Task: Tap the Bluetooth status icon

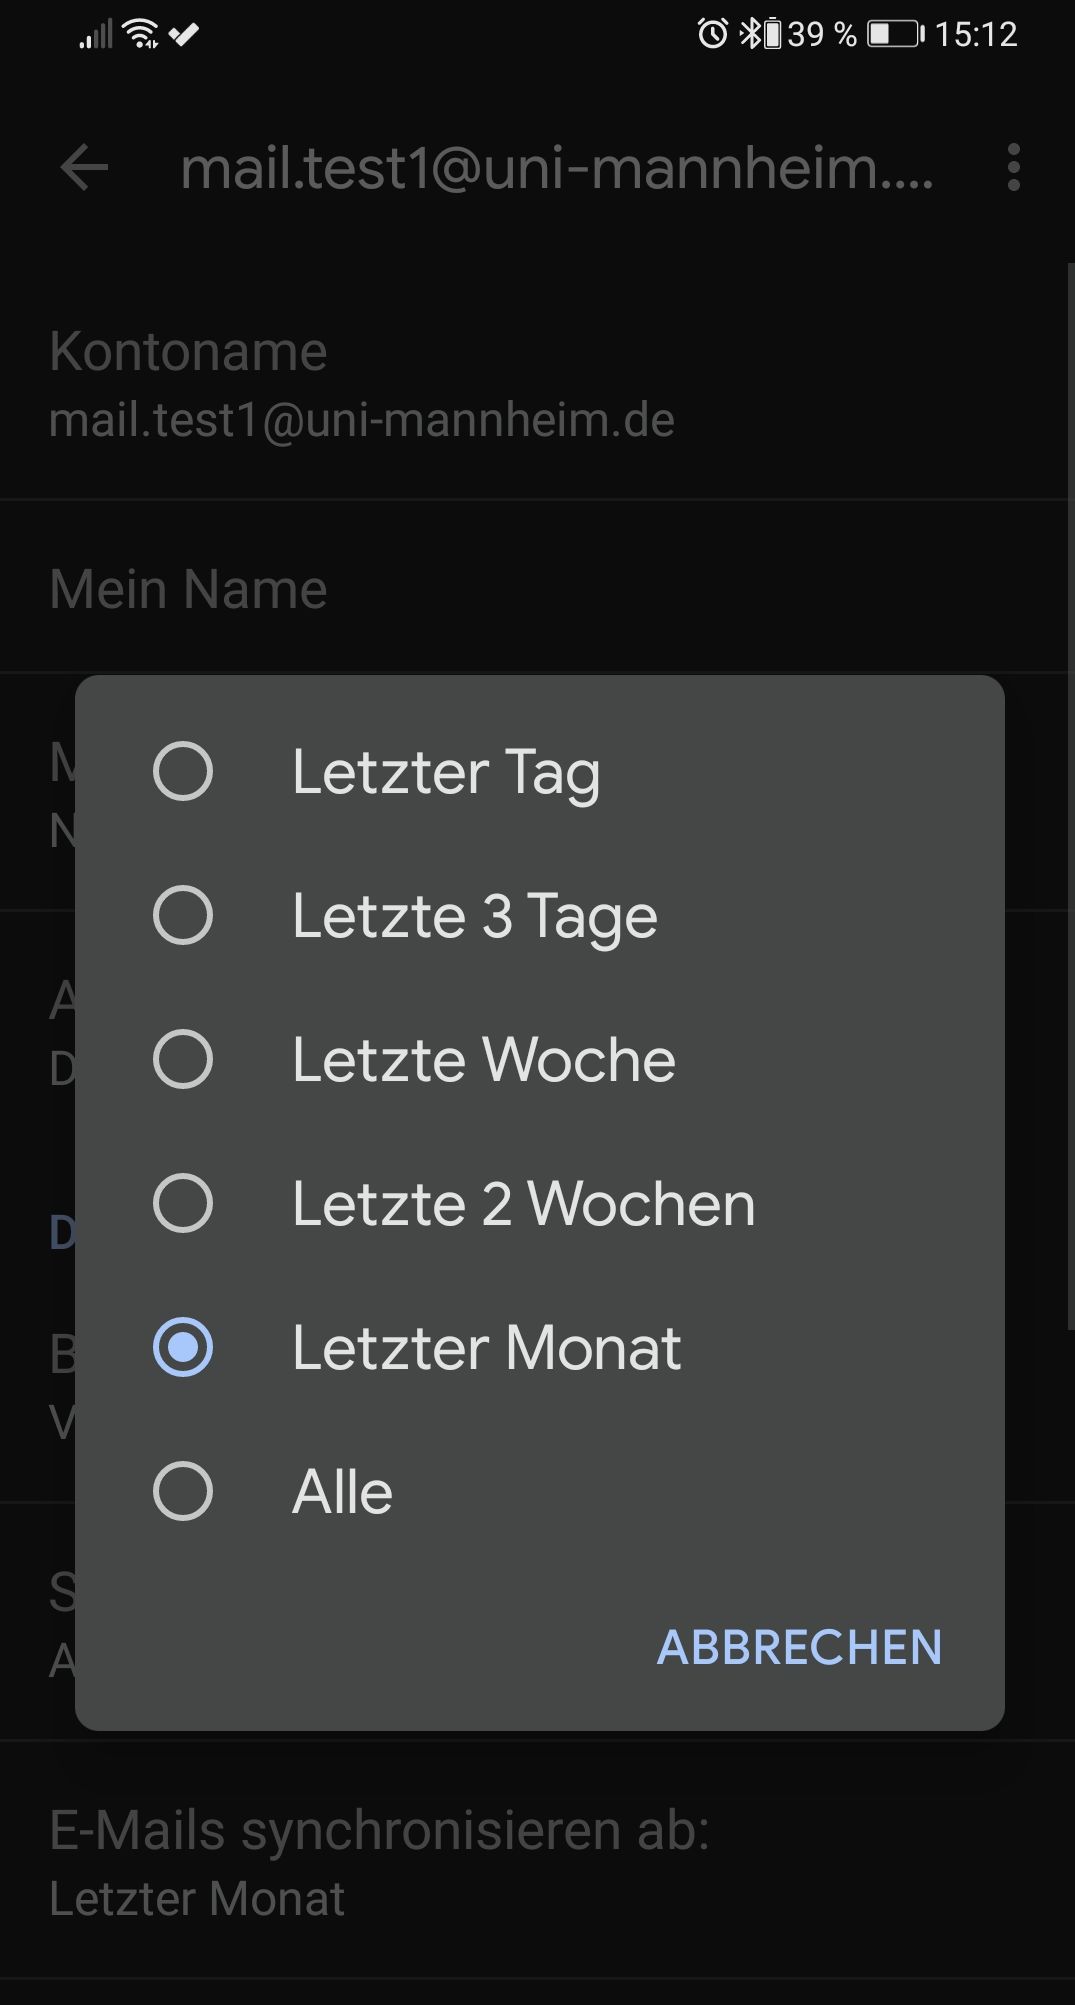Action: (x=750, y=34)
